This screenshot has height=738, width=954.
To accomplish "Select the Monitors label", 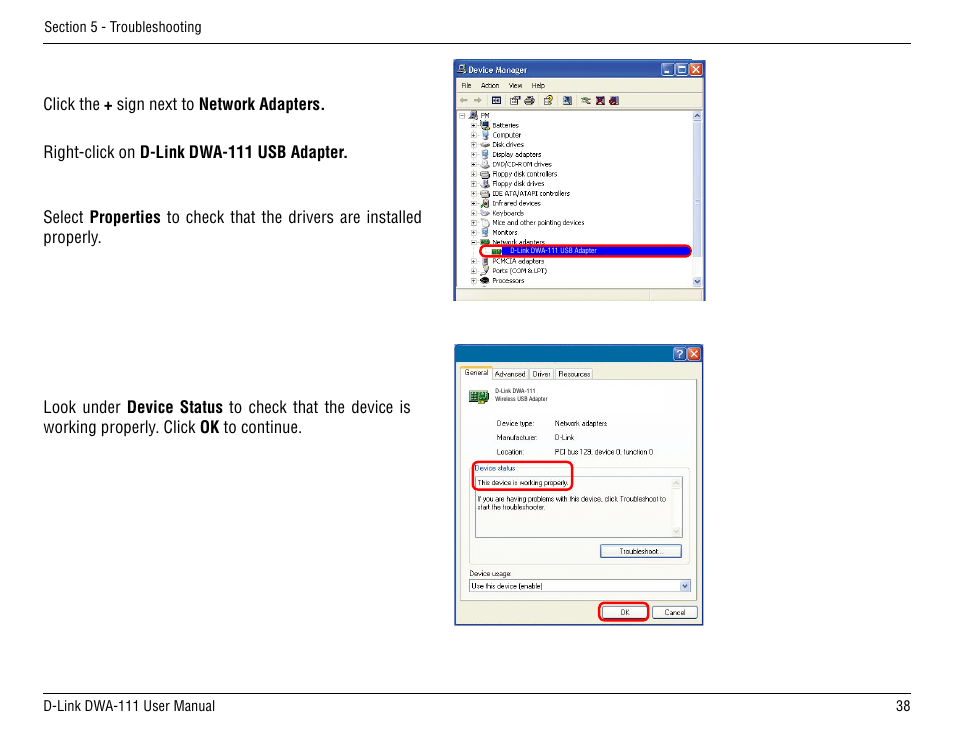I will 504,232.
